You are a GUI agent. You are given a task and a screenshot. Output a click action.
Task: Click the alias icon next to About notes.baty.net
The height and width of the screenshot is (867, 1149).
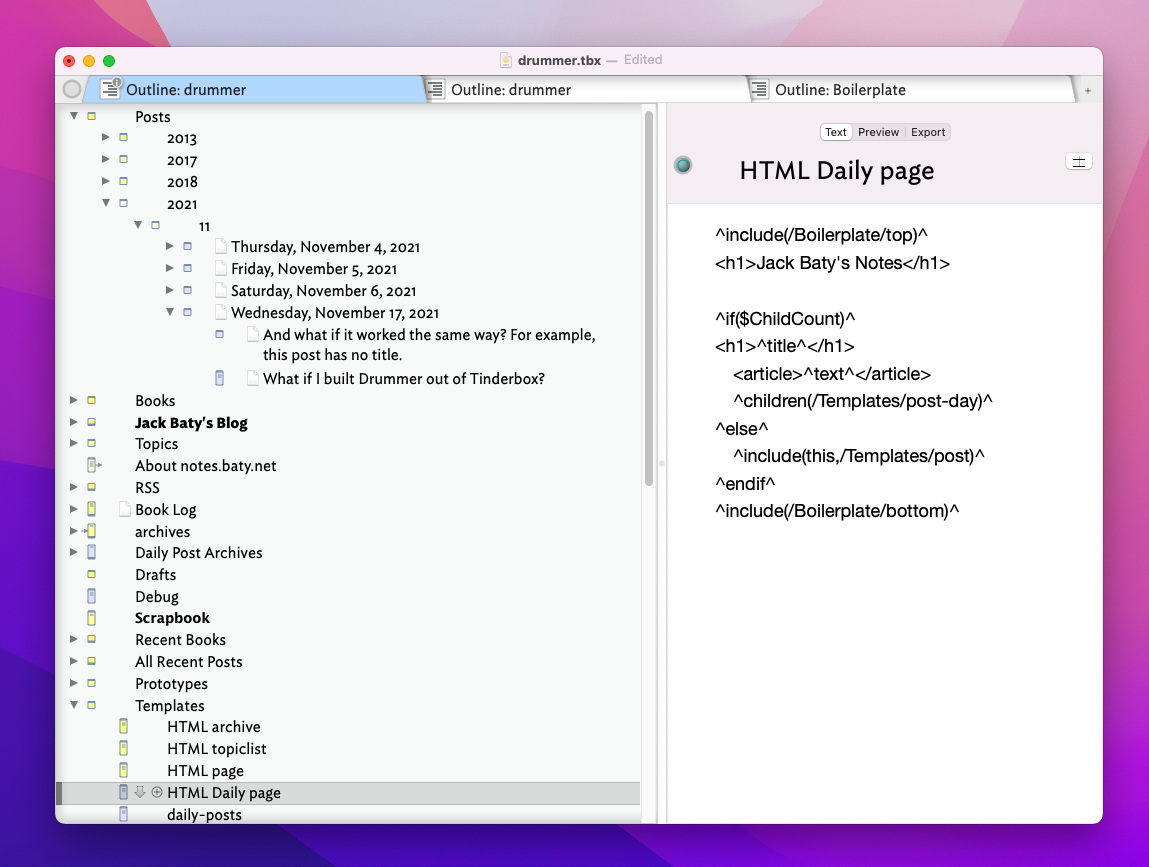tap(93, 465)
